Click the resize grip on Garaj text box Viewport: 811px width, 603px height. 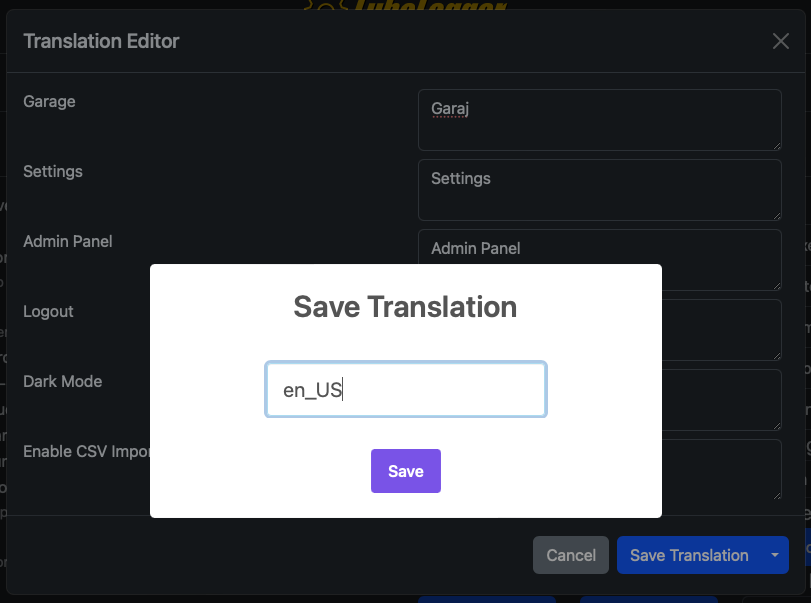774,143
